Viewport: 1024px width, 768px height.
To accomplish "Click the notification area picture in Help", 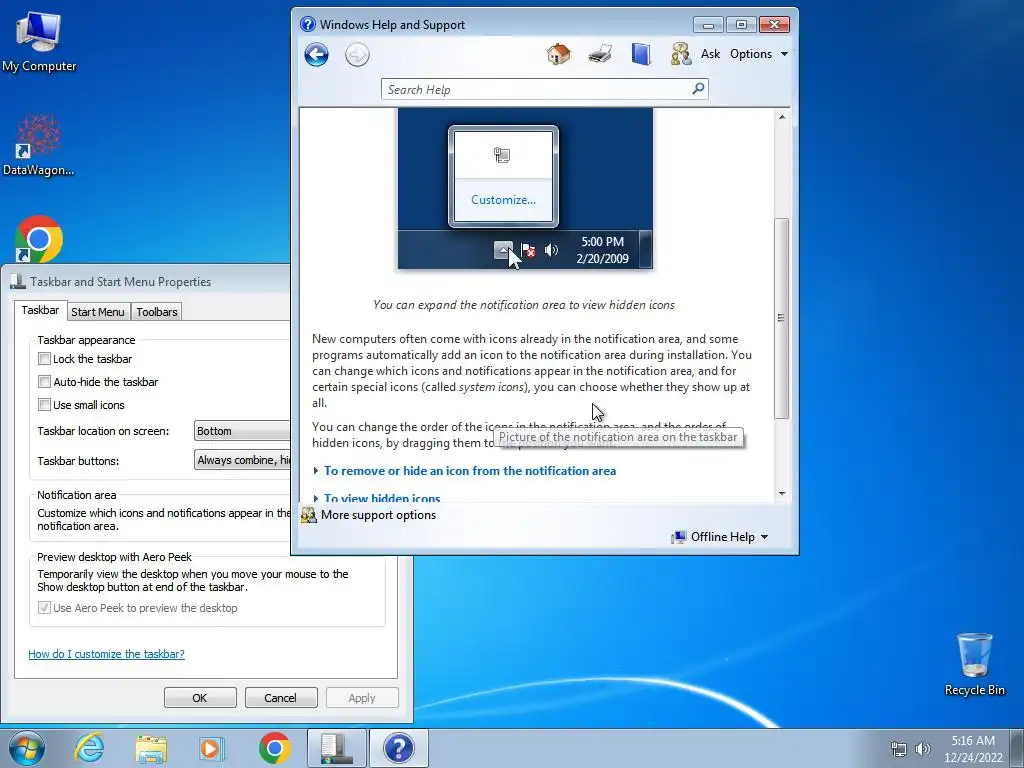I will tap(525, 189).
